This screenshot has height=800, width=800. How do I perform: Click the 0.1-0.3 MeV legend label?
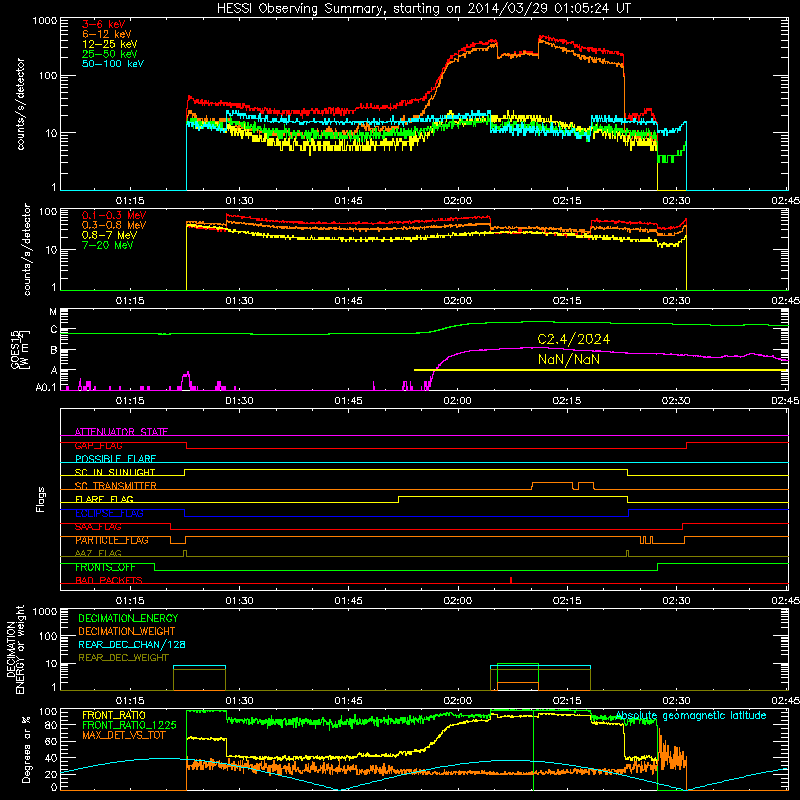pyautogui.click(x=114, y=215)
